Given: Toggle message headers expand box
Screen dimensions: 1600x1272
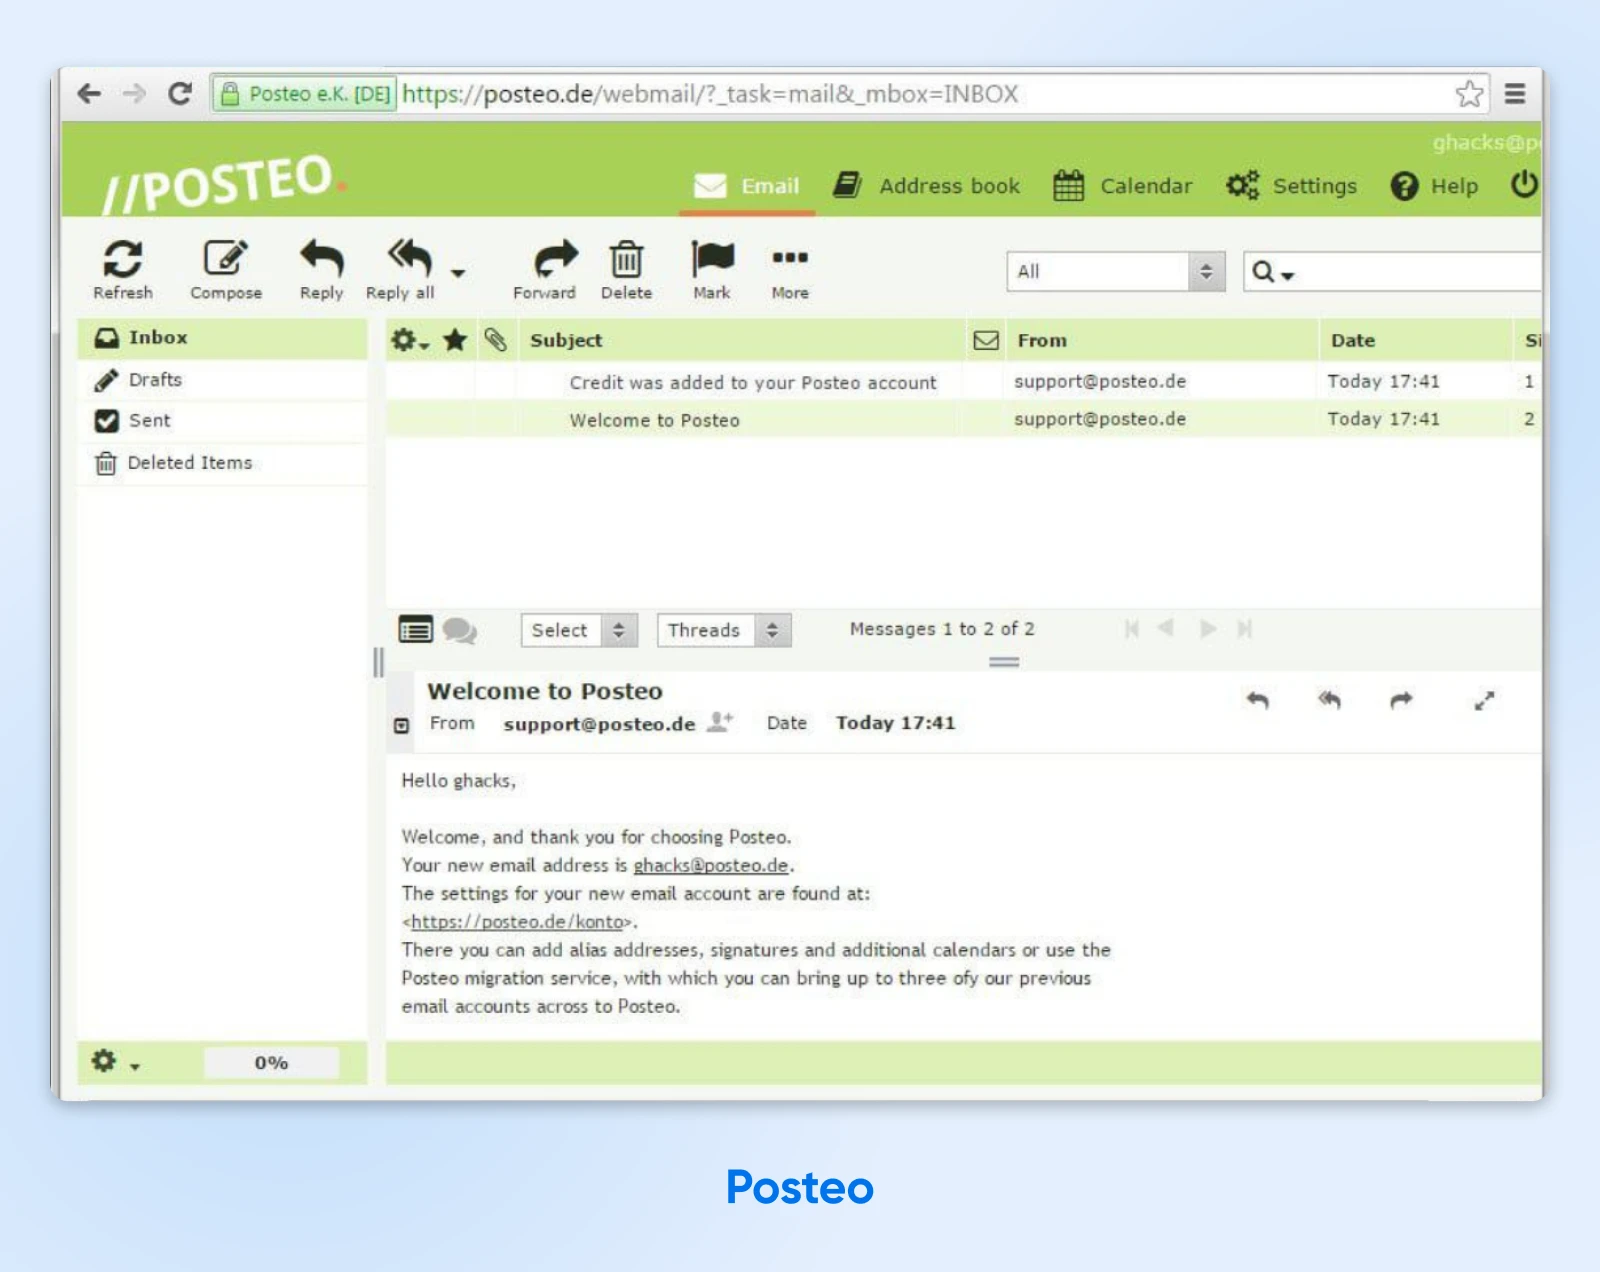Looking at the screenshot, I should 402,725.
